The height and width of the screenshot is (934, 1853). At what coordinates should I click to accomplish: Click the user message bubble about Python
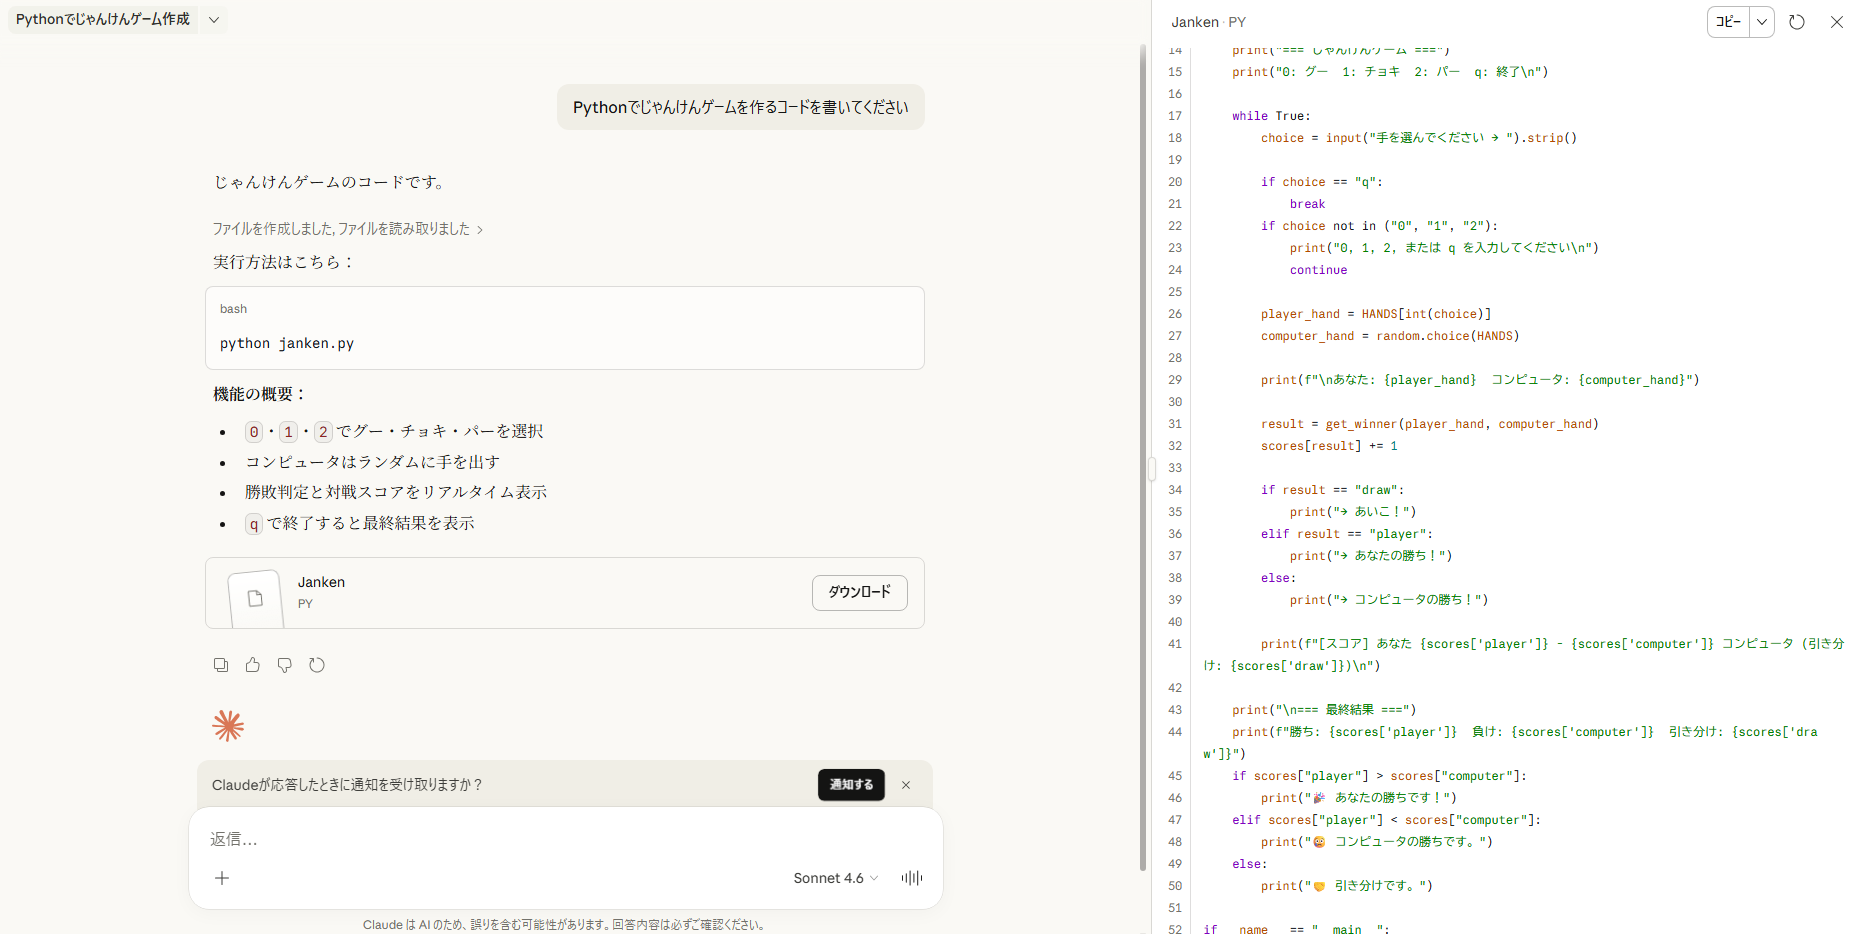[741, 107]
